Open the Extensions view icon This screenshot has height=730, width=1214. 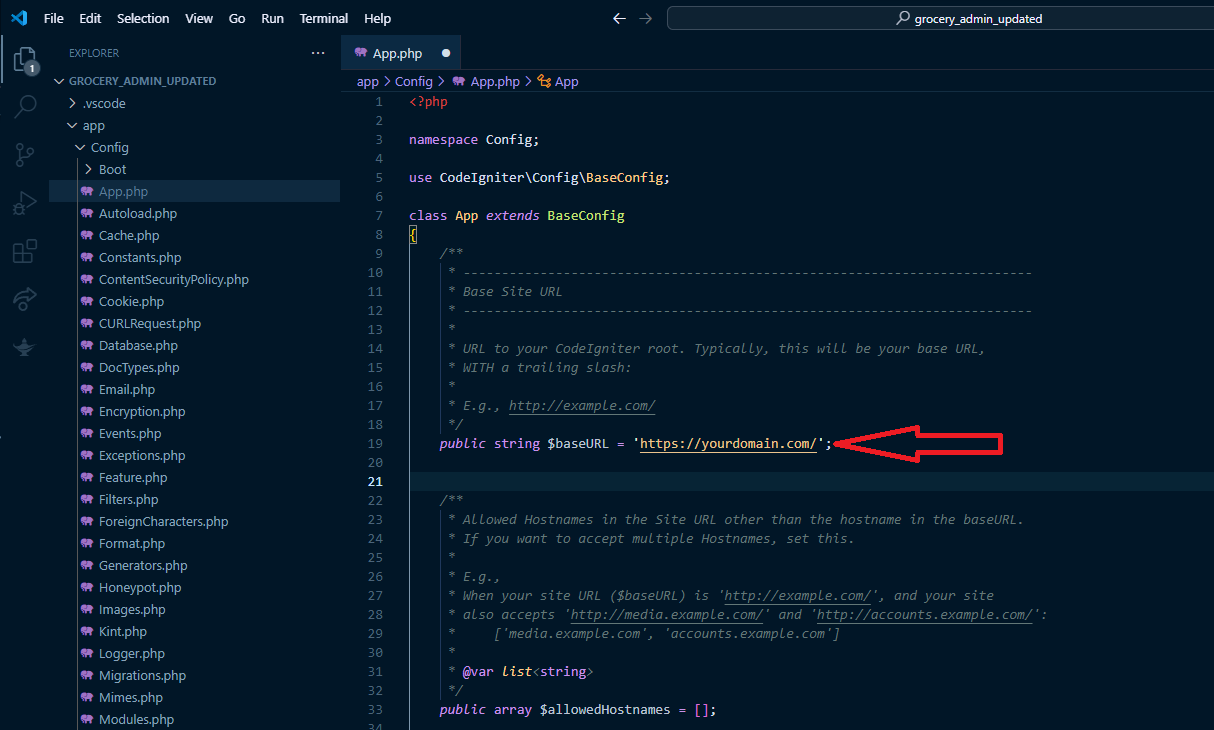click(x=24, y=251)
